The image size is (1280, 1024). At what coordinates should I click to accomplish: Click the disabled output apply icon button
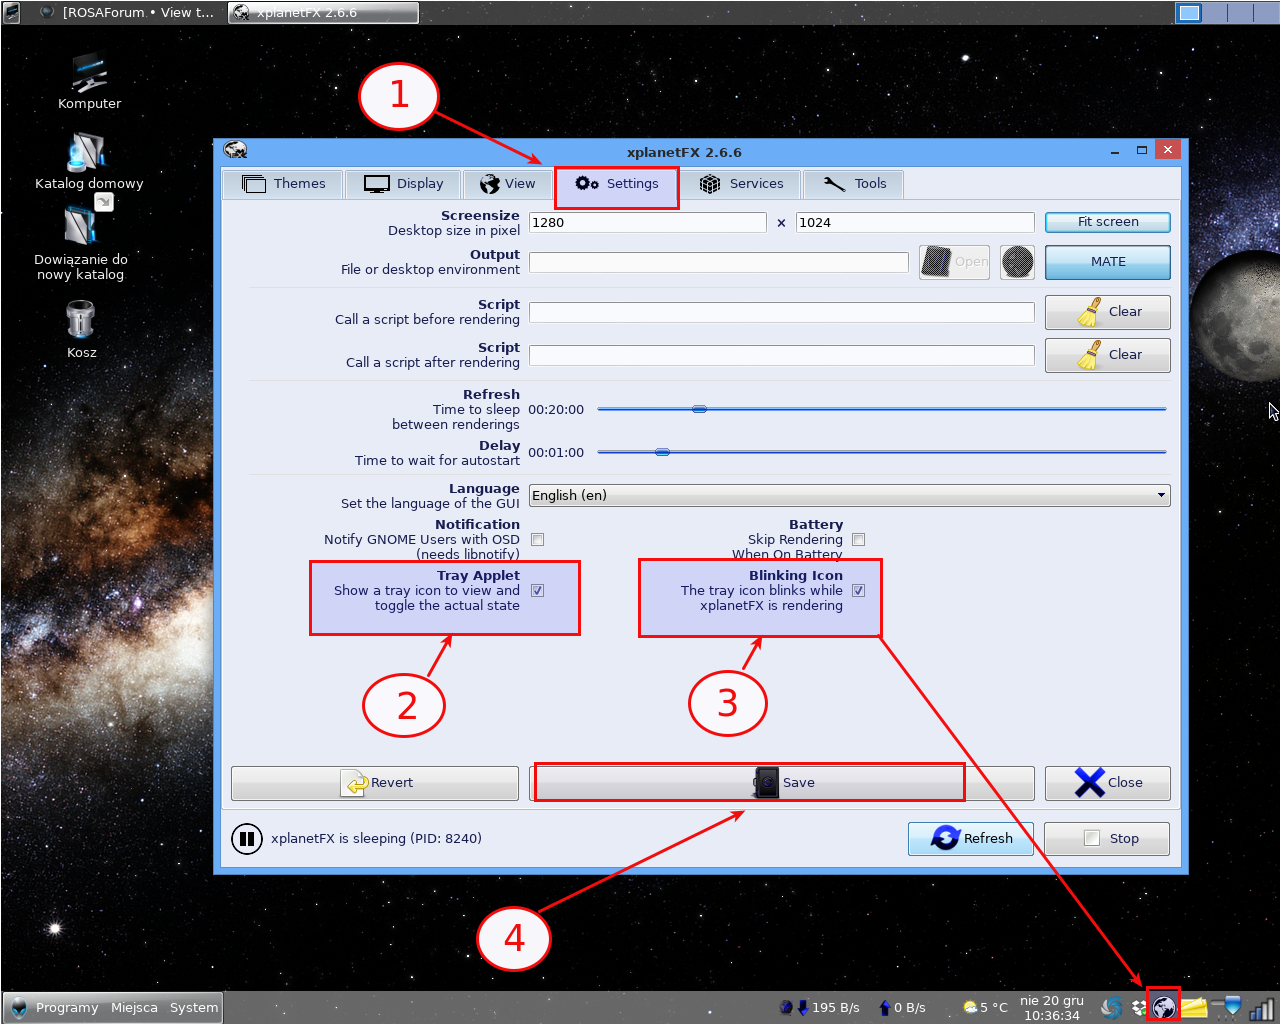[x=1017, y=262]
